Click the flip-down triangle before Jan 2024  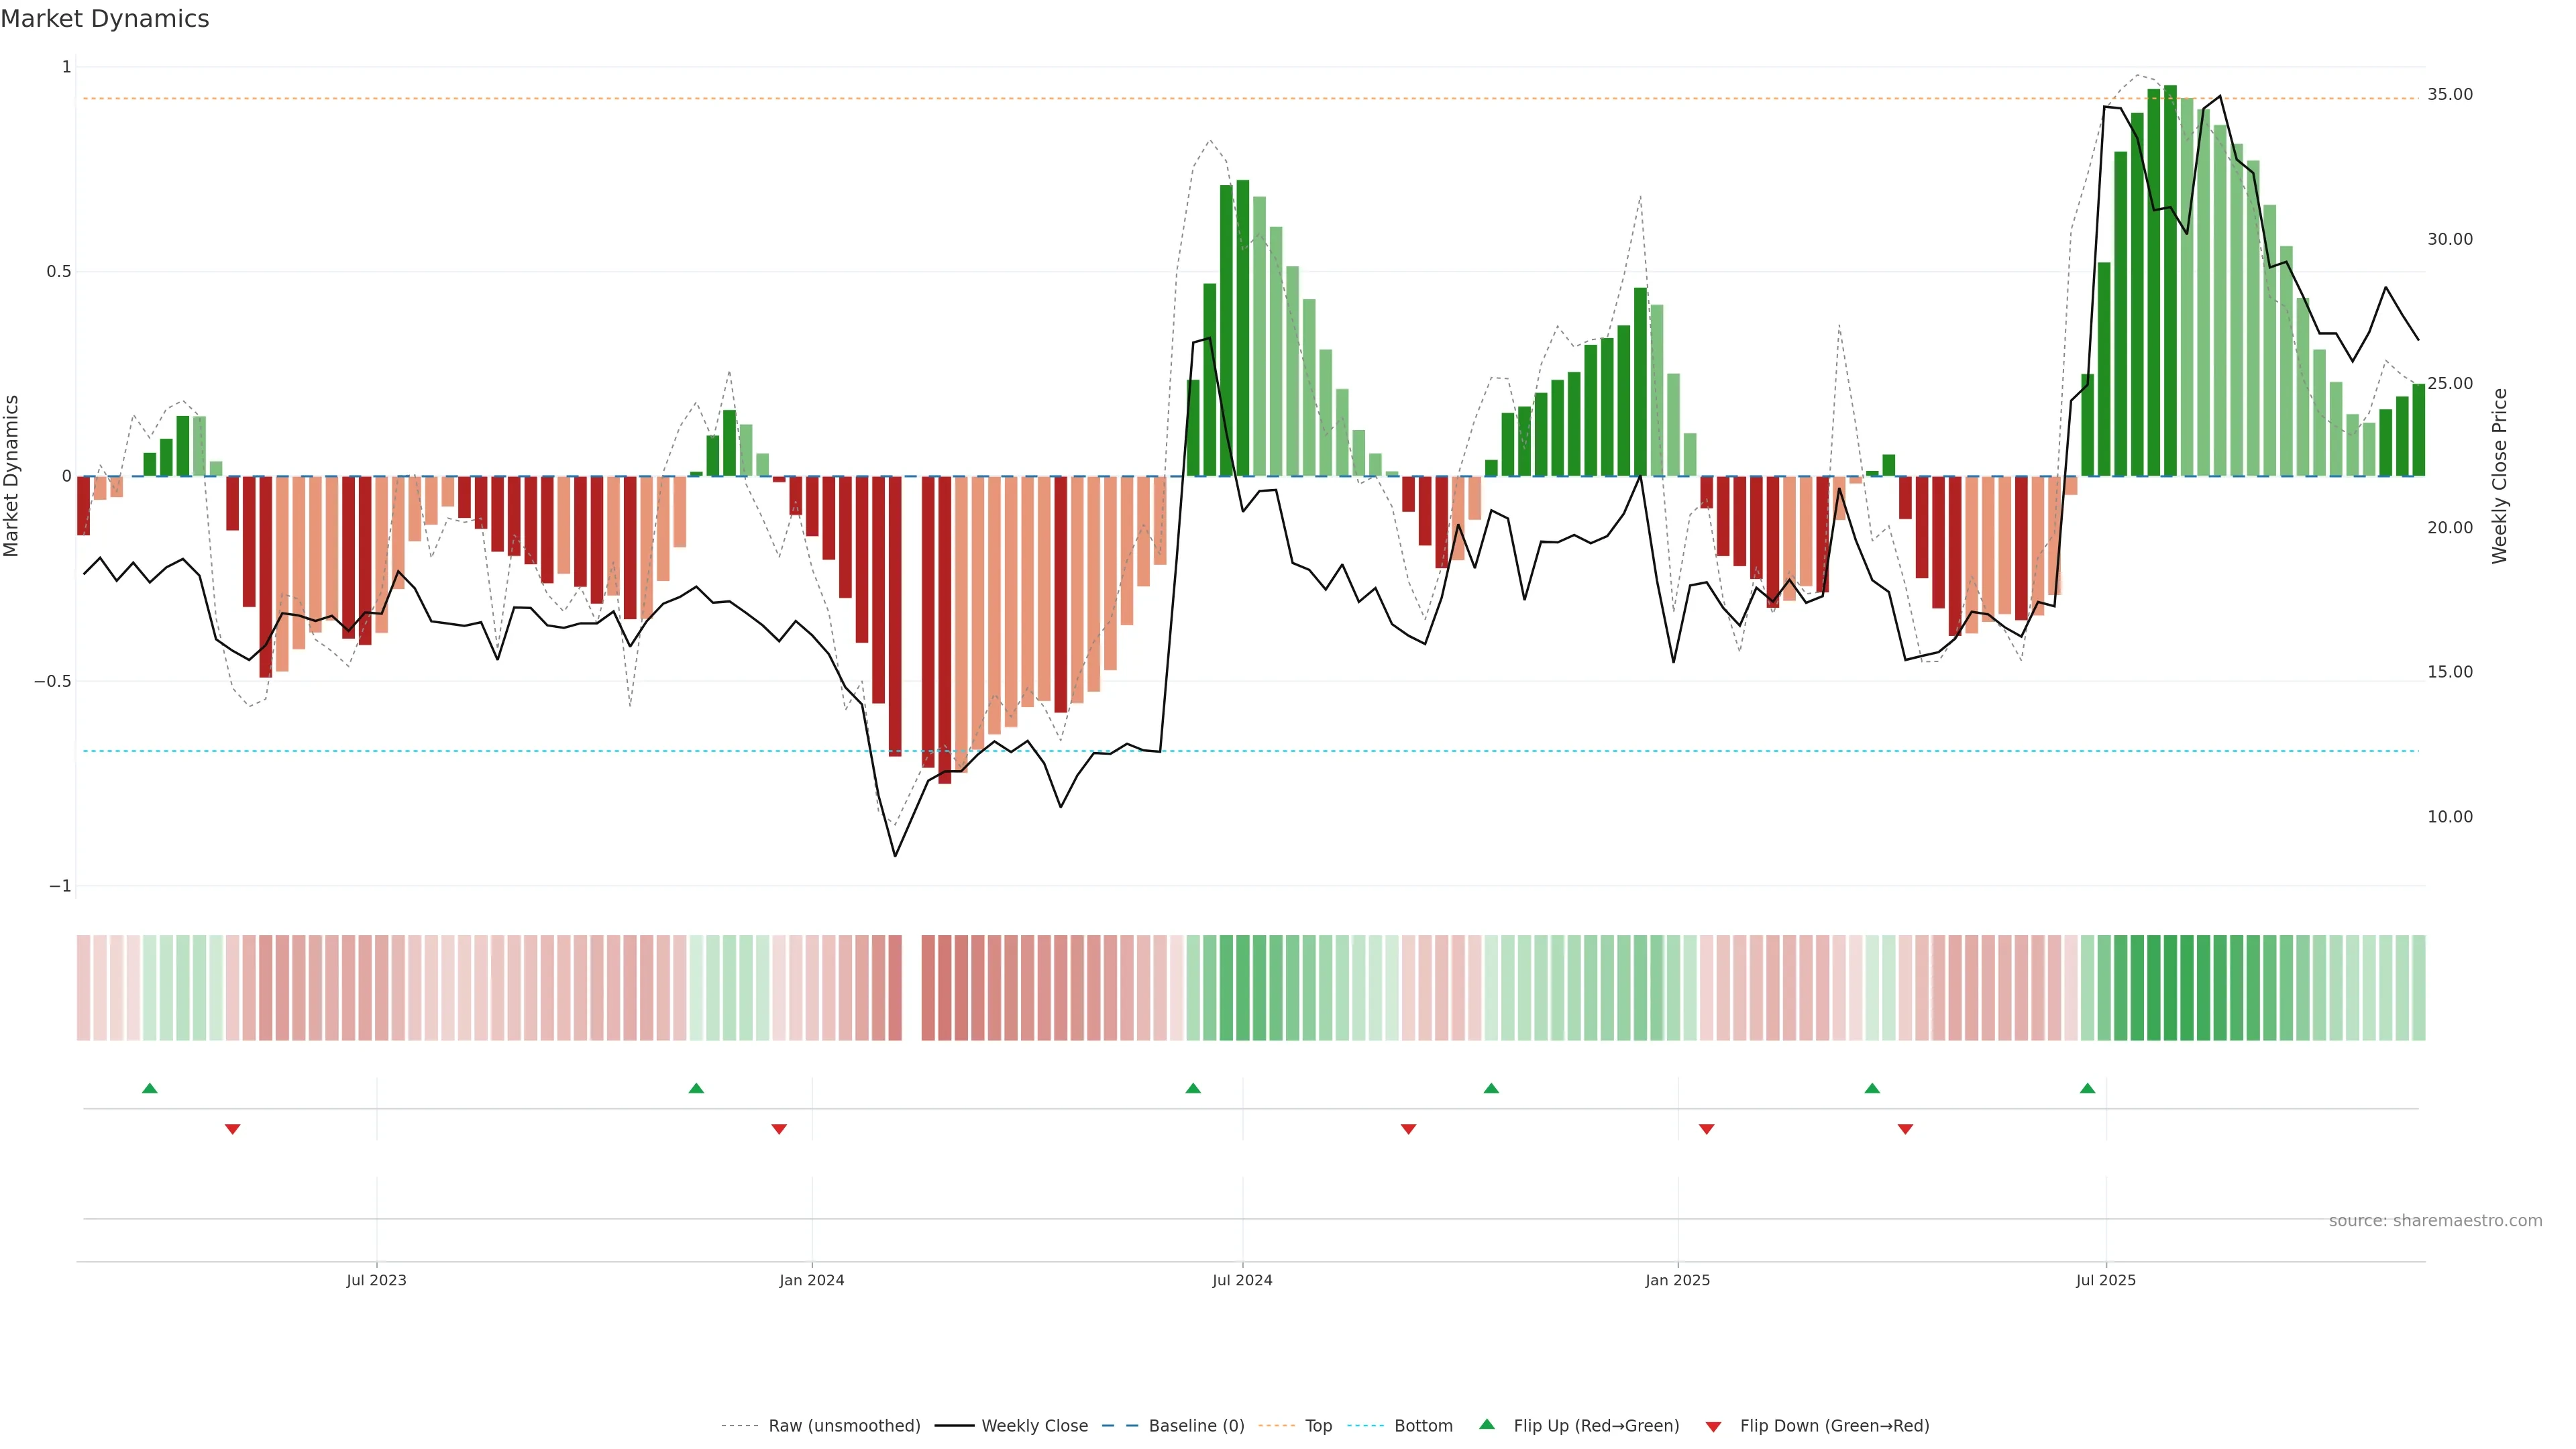pyautogui.click(x=779, y=1129)
